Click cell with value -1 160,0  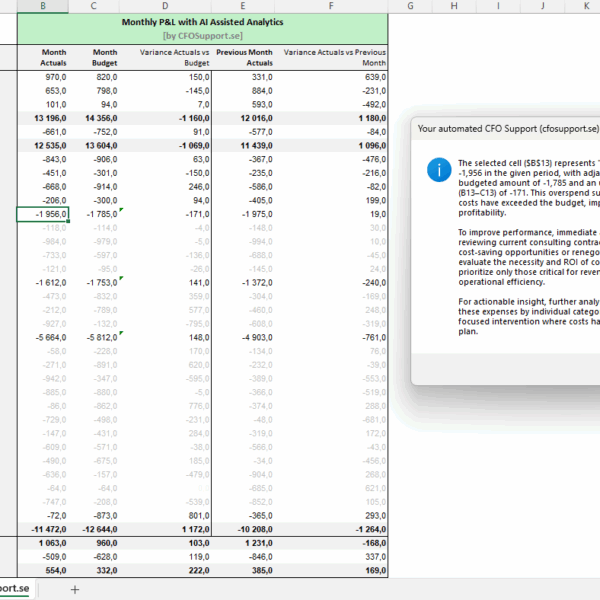[165, 118]
